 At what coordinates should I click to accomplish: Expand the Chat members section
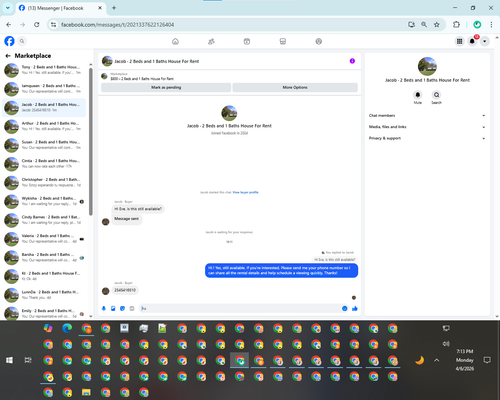click(427, 116)
